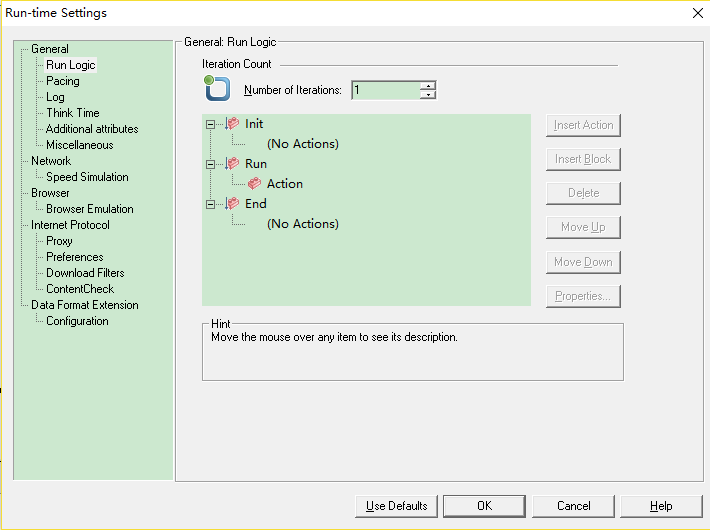
Task: Collapse the Run node
Action: pos(210,164)
